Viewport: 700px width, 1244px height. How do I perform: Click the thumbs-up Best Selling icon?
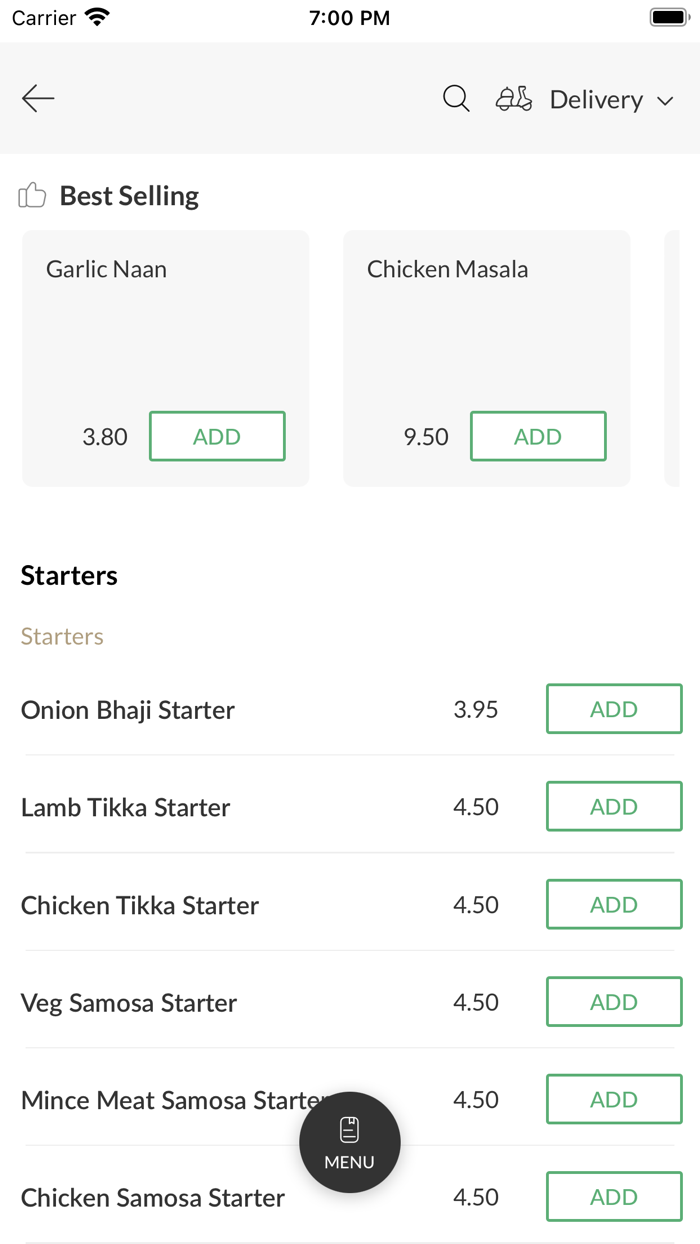(x=32, y=195)
